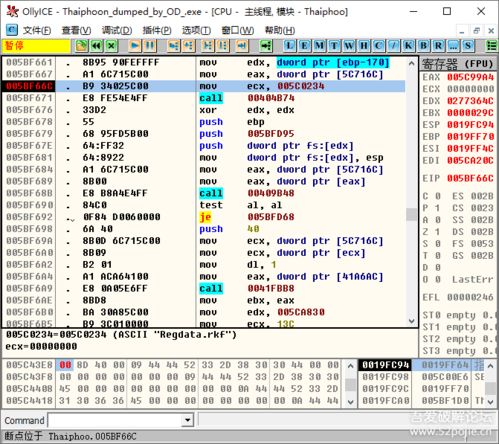The image size is (499, 444).
Task: Click the CPU window system icon in menu bar
Action: (12, 30)
